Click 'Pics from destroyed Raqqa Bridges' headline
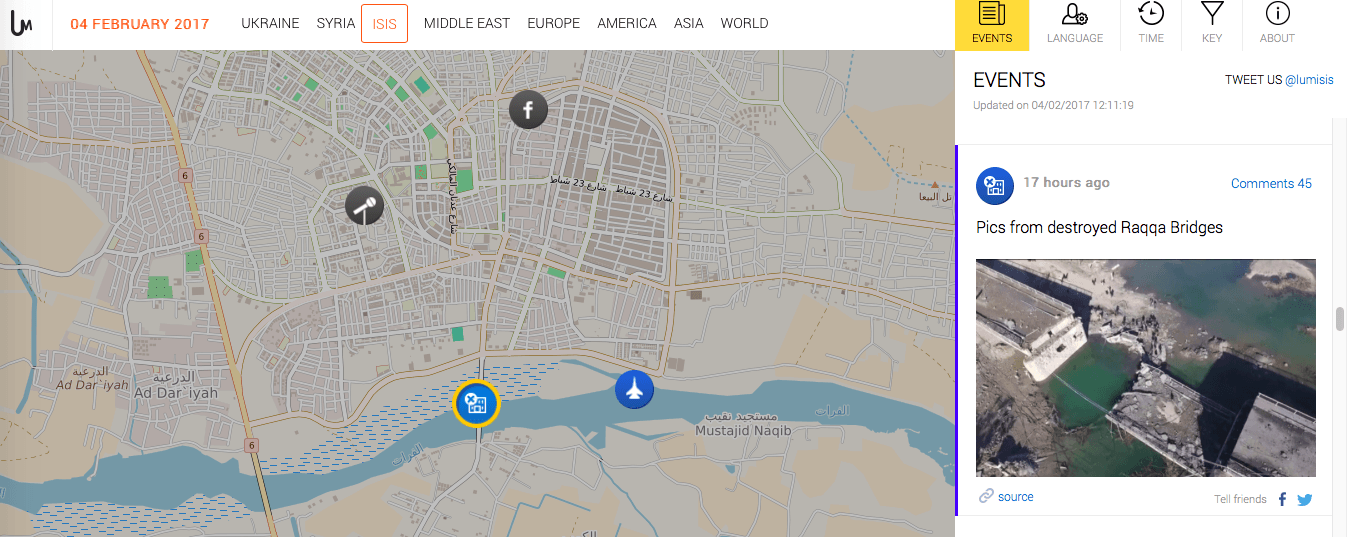Screen dimensions: 1347x537 coord(1100,228)
